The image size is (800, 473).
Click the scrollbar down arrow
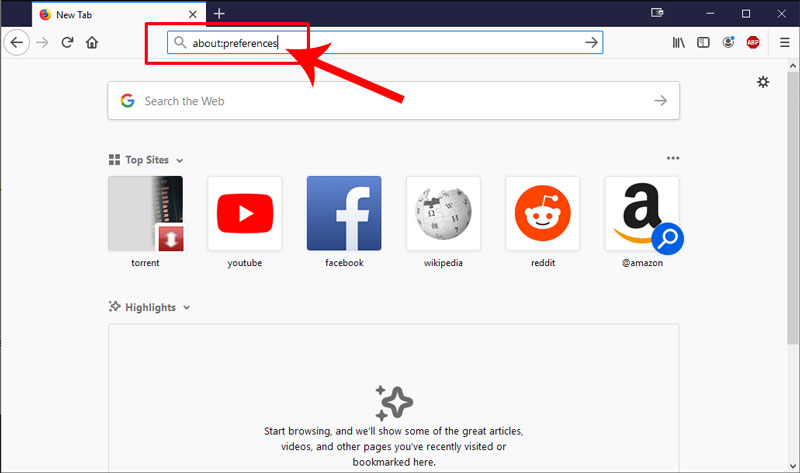[x=793, y=466]
